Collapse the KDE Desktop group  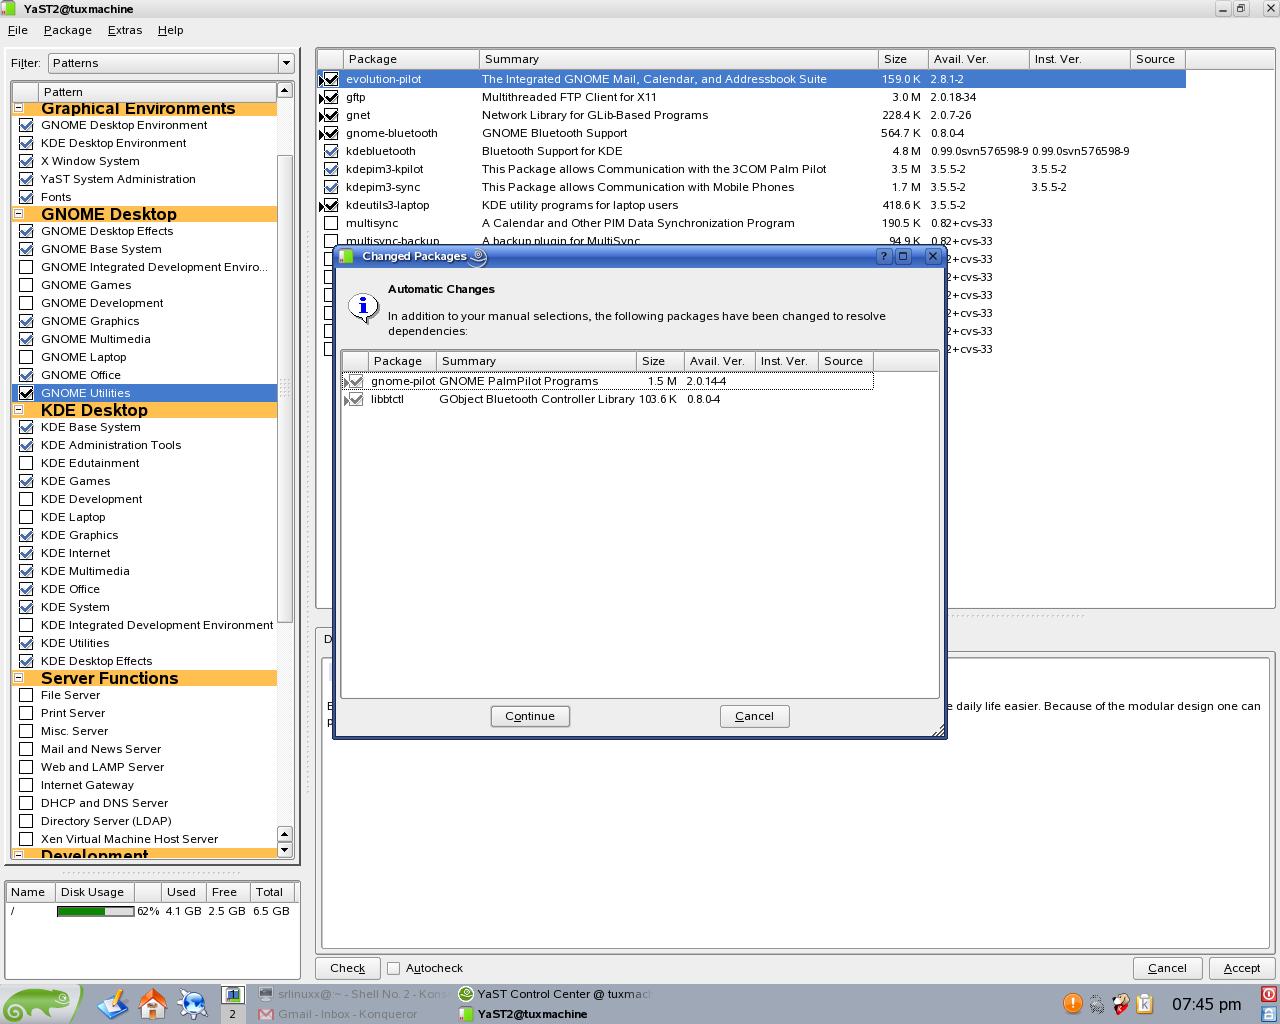pos(18,409)
